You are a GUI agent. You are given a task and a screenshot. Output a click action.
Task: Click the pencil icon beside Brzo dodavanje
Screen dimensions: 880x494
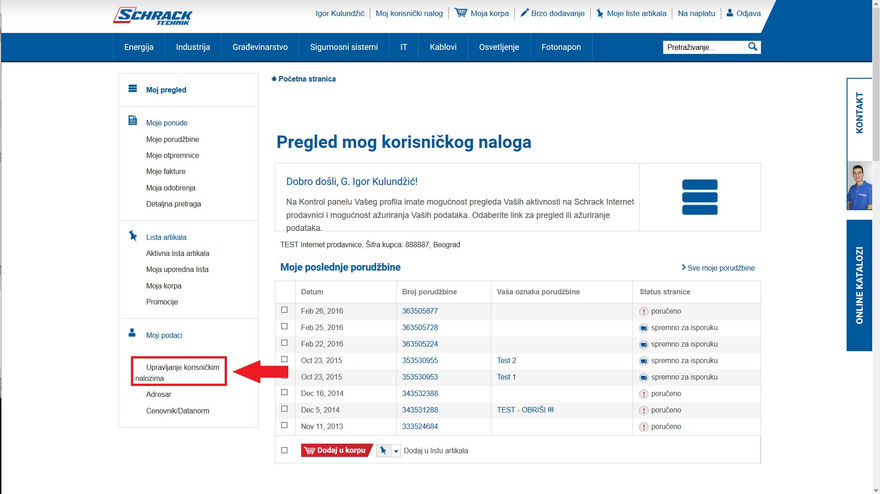pos(524,12)
